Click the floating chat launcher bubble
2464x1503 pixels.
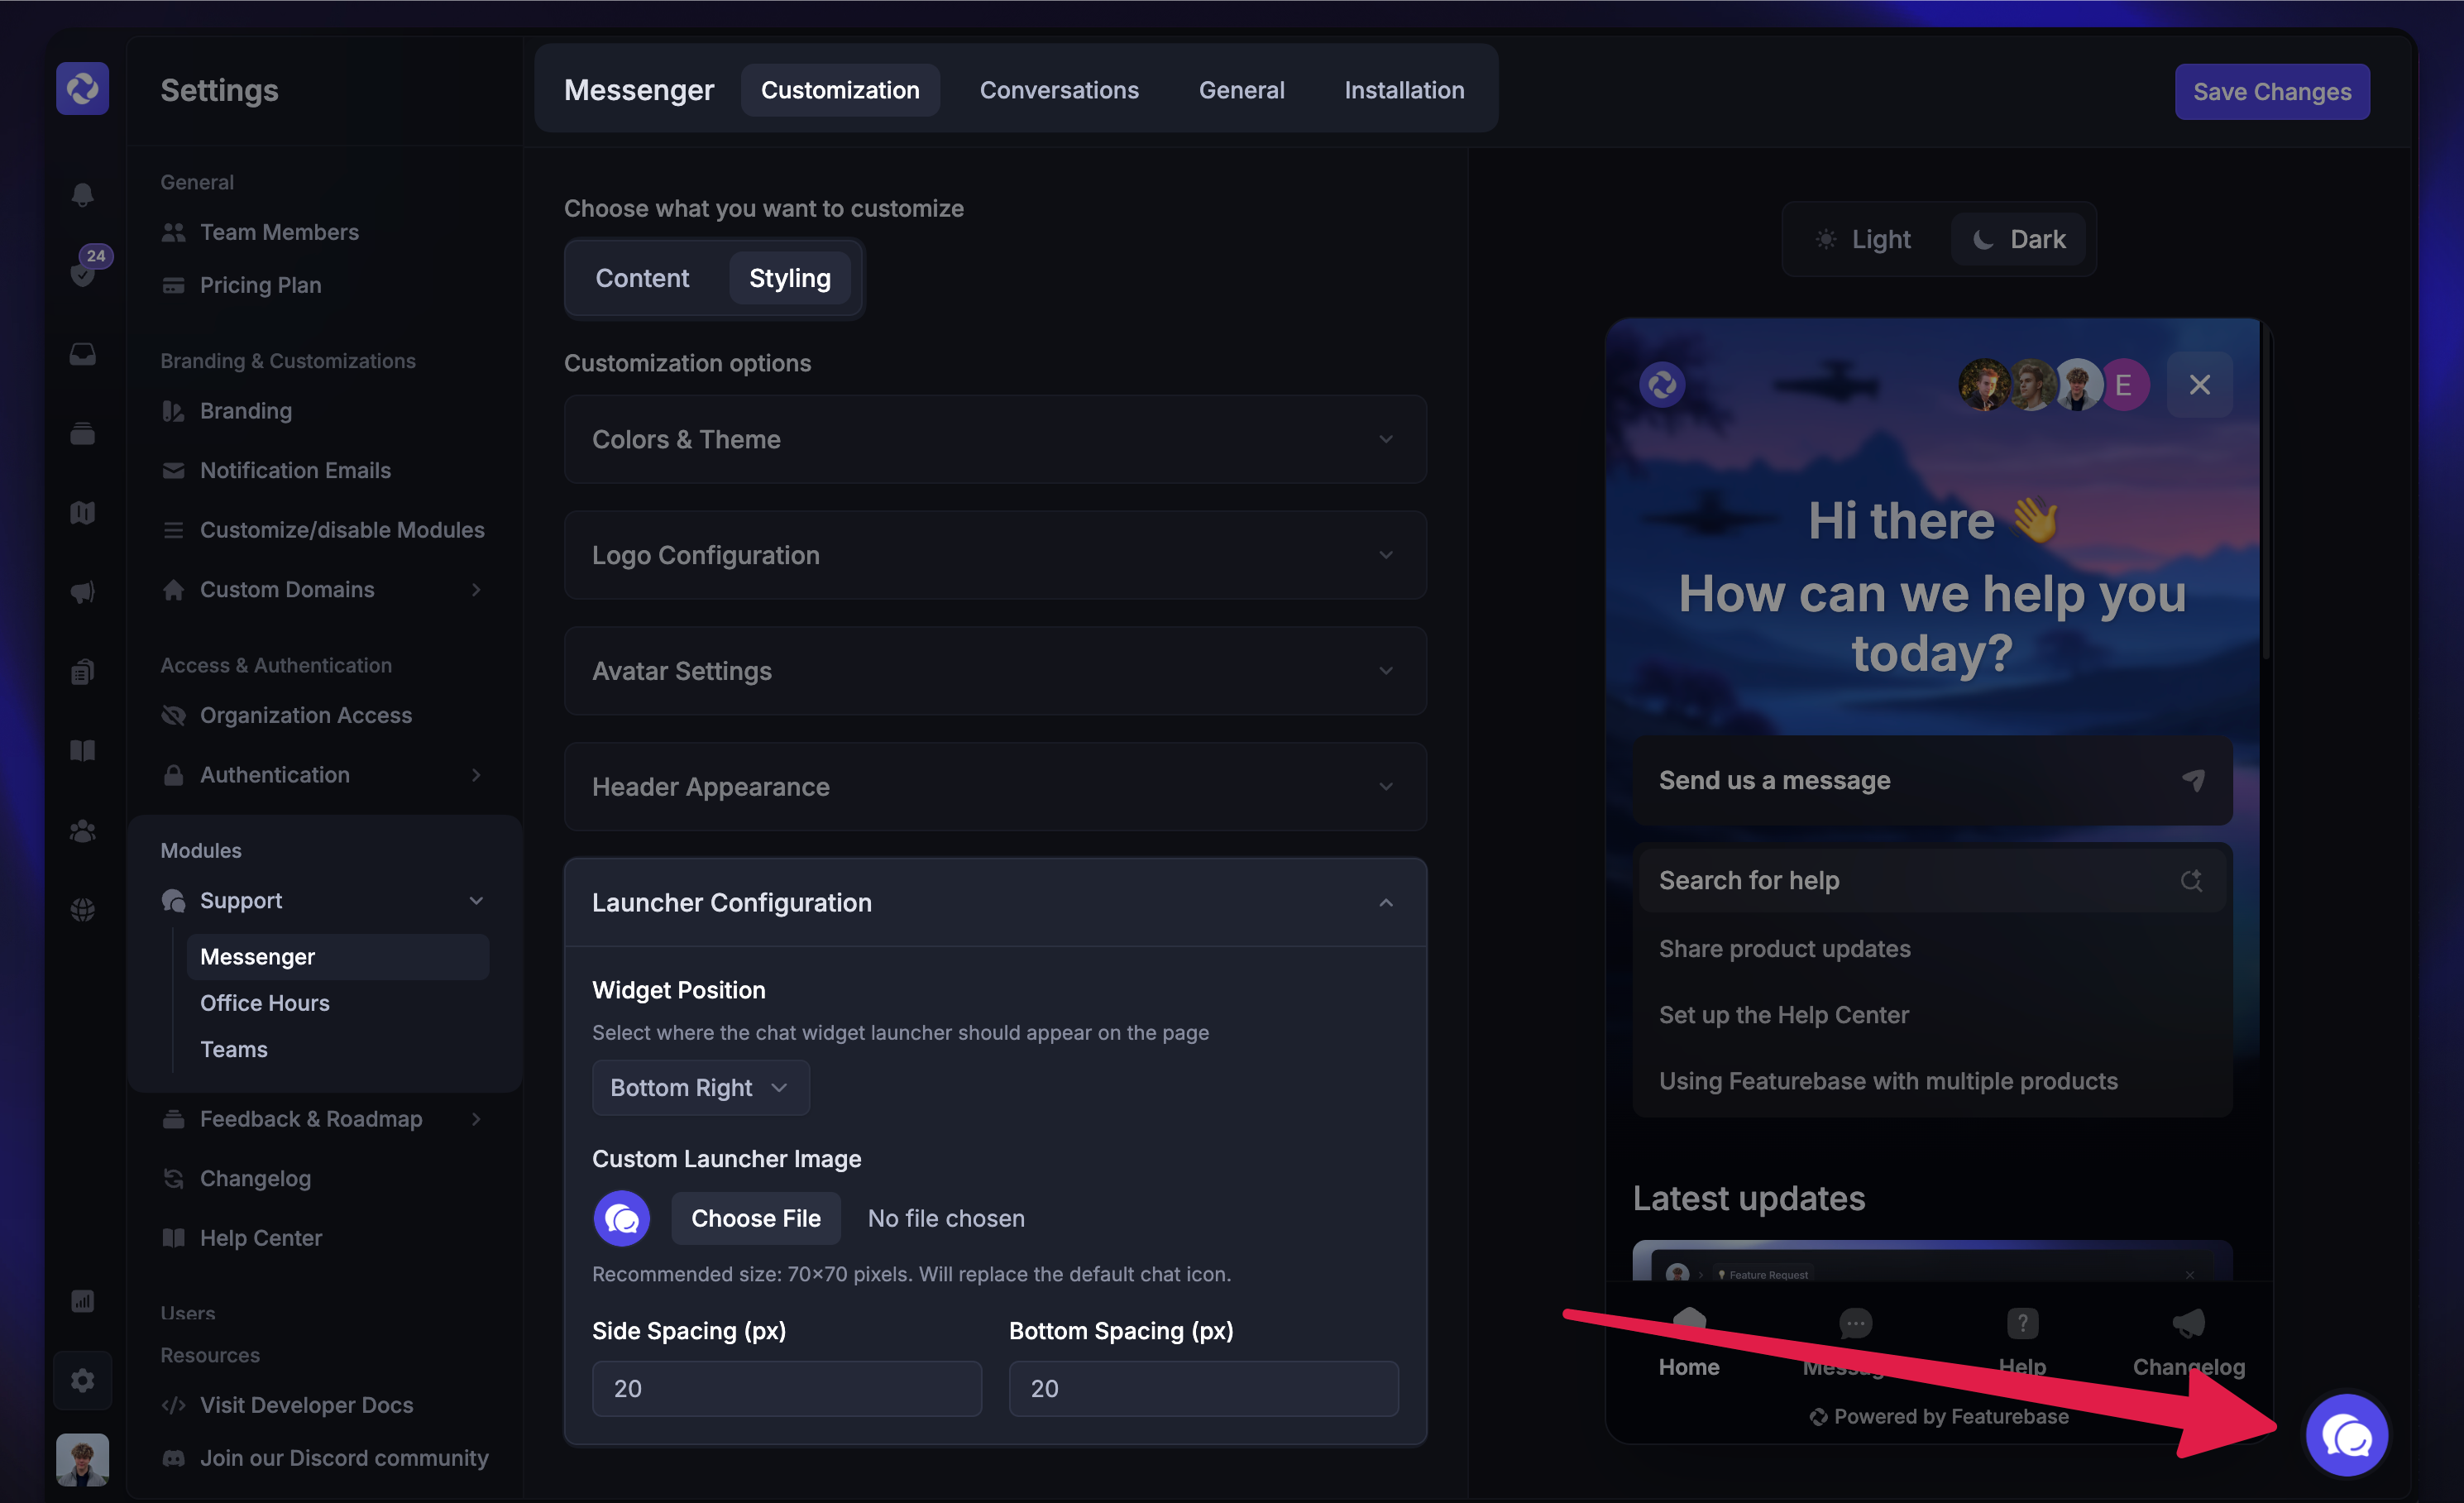coord(2346,1436)
